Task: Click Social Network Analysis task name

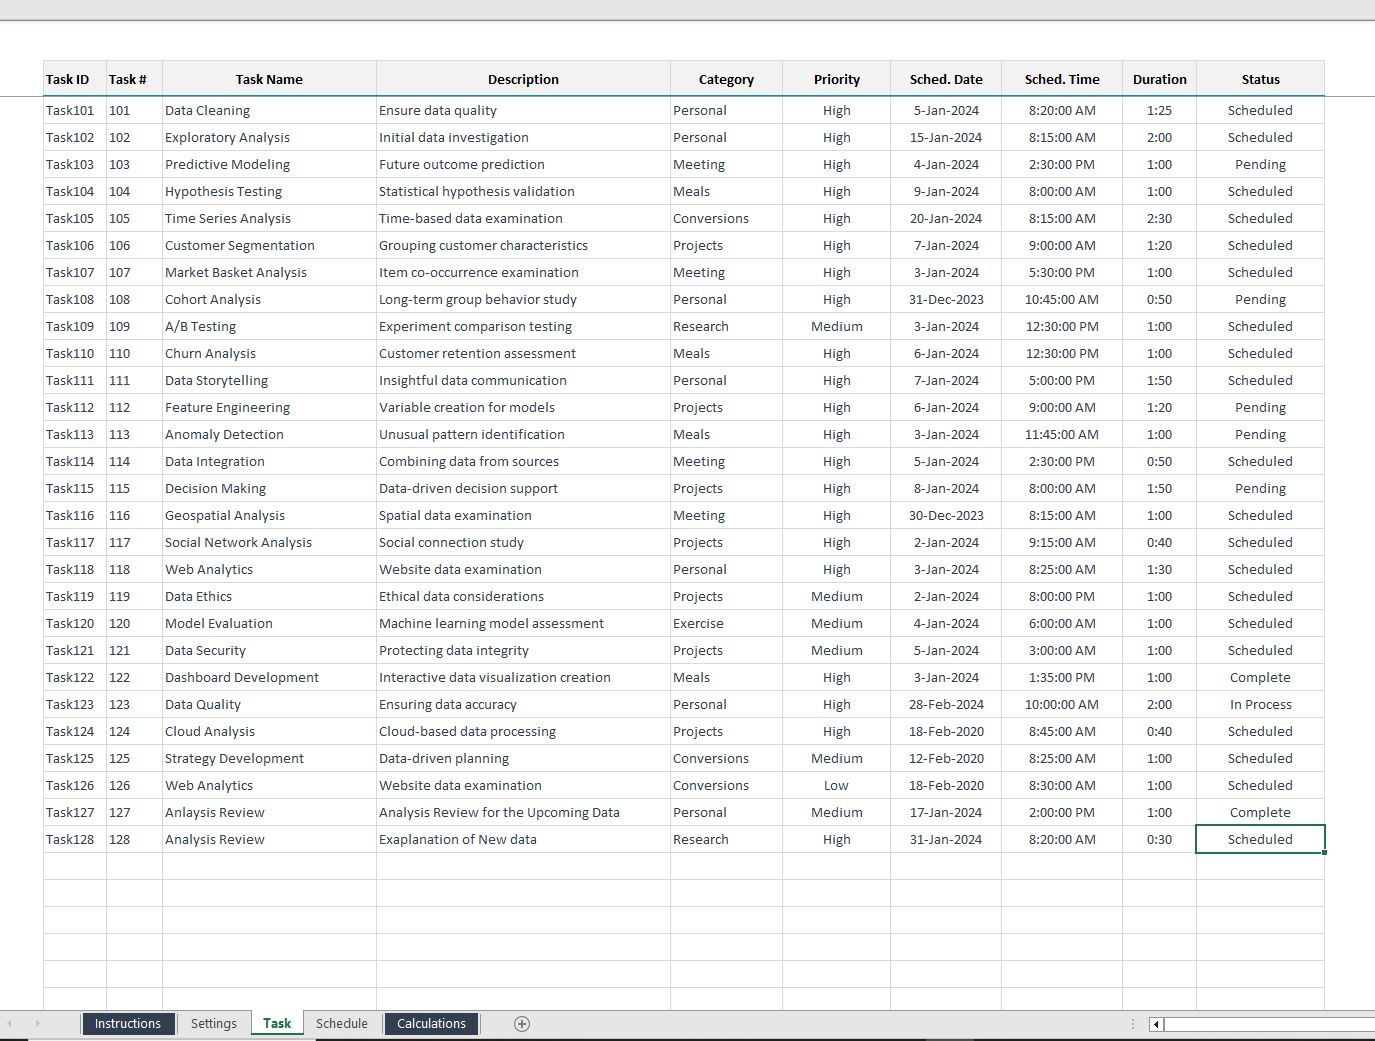Action: pos(269,542)
